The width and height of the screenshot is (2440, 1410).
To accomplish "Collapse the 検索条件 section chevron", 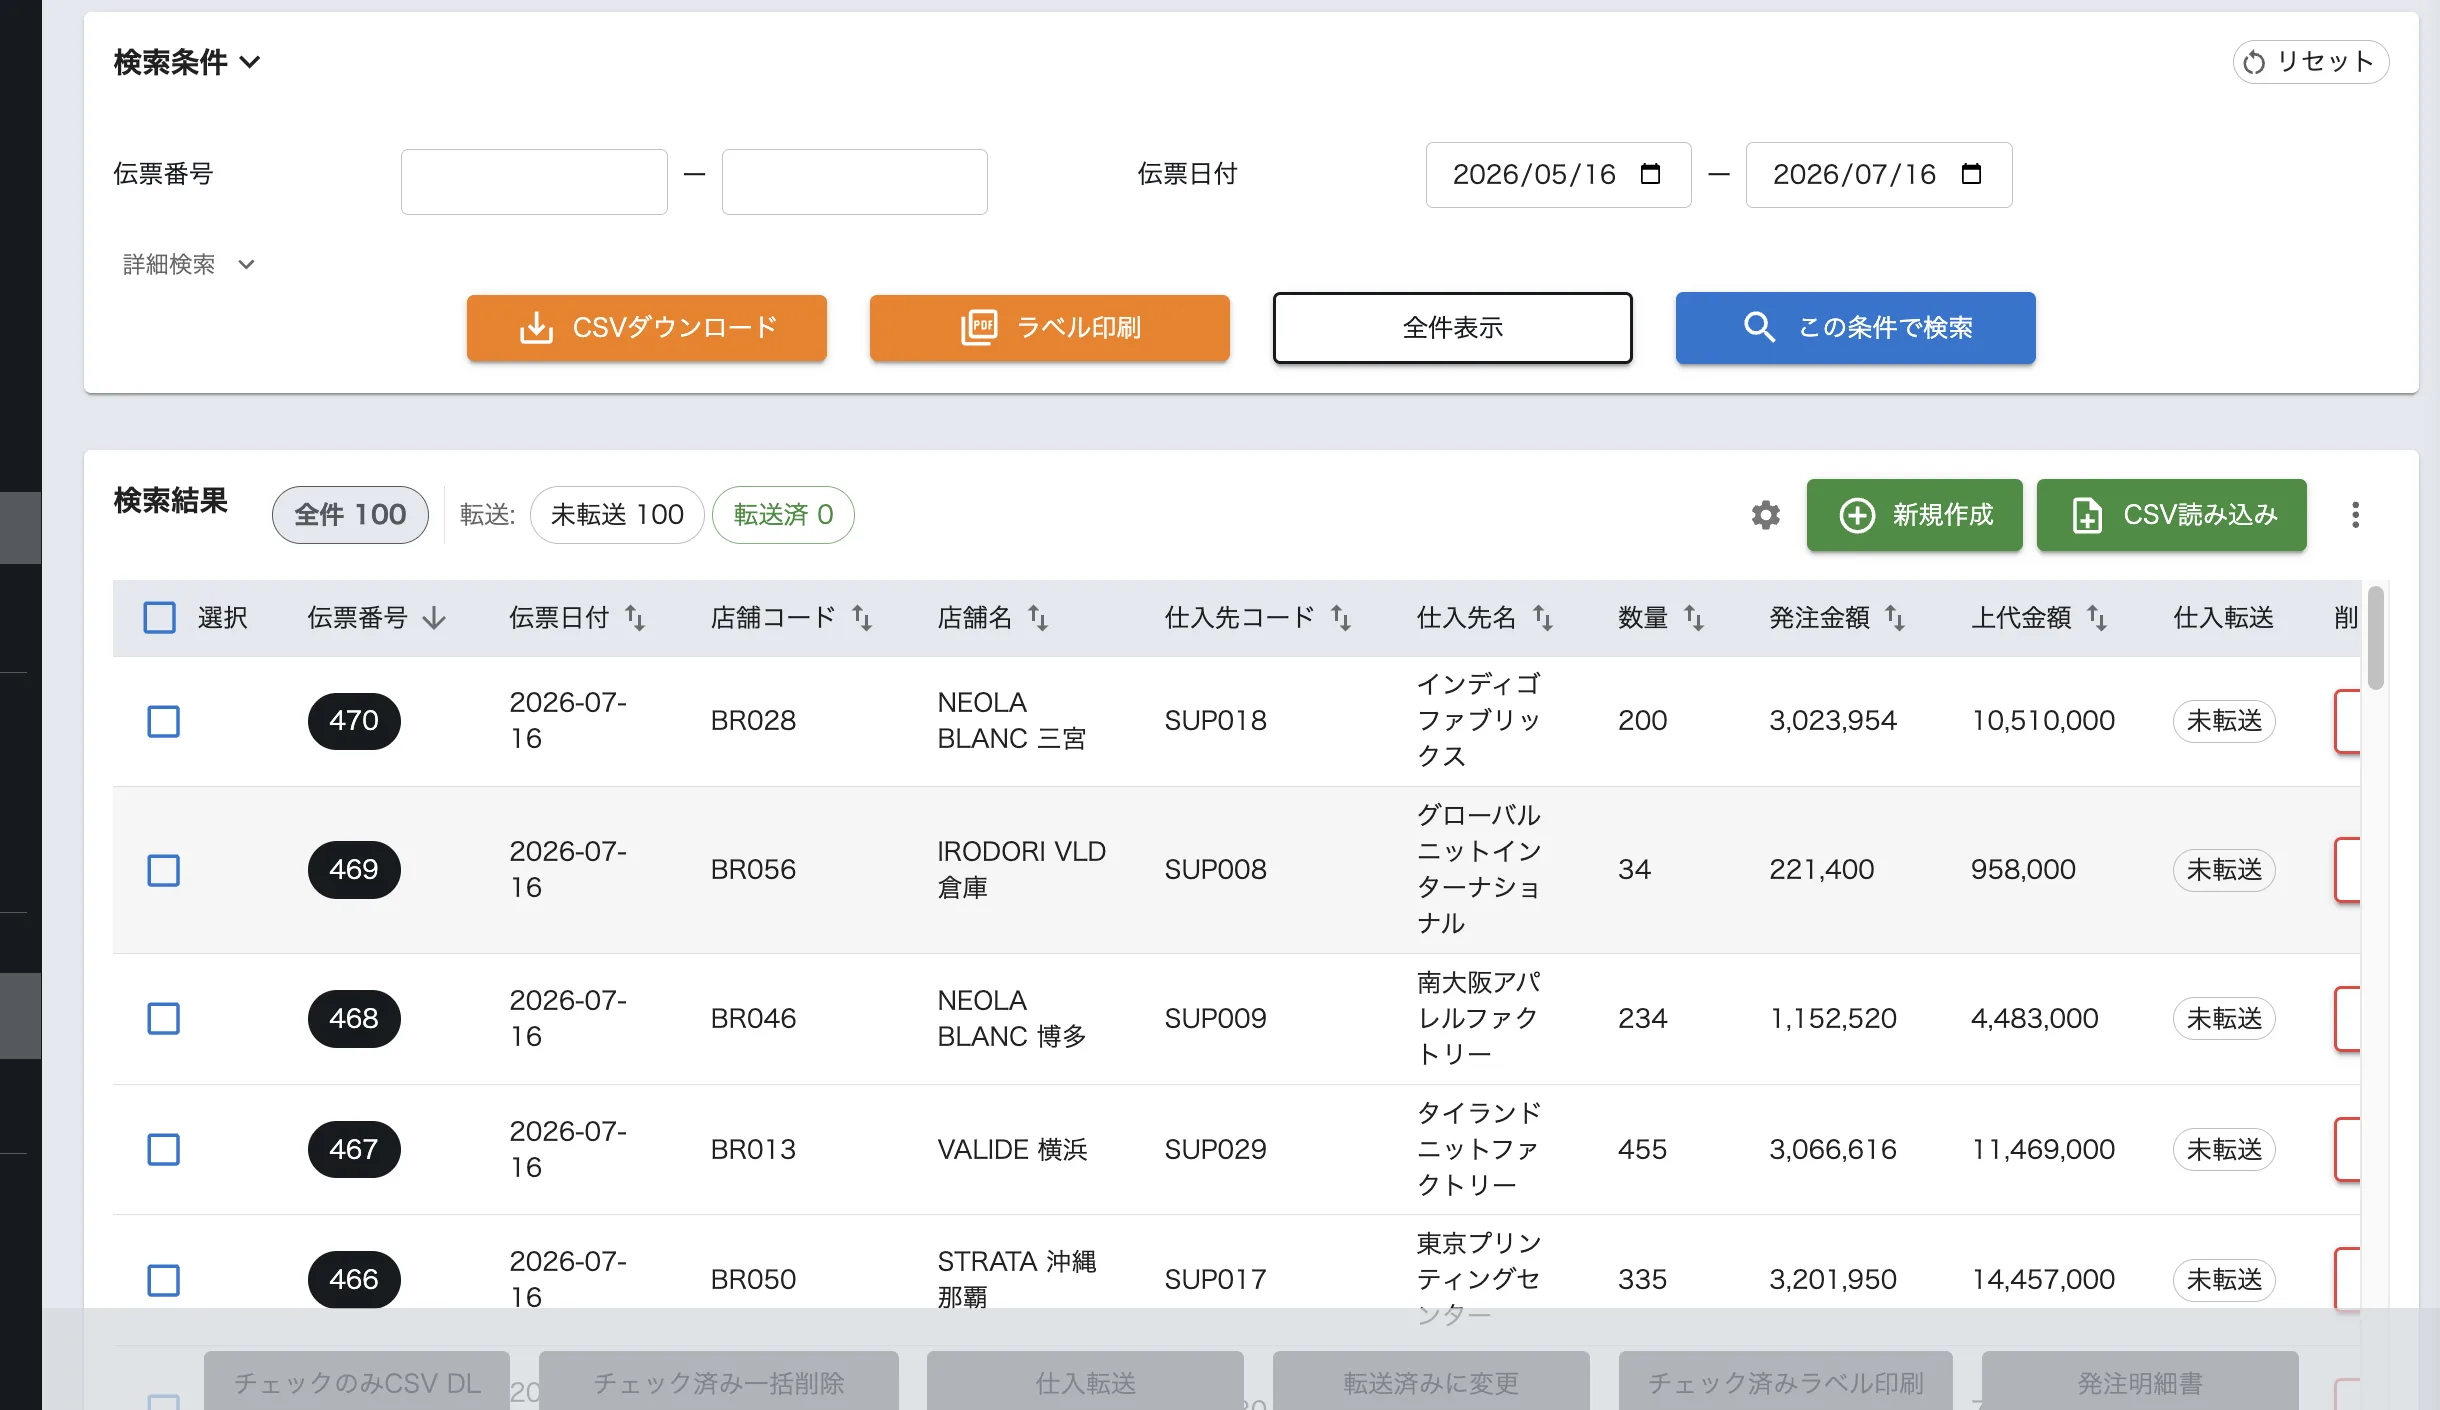I will point(250,62).
